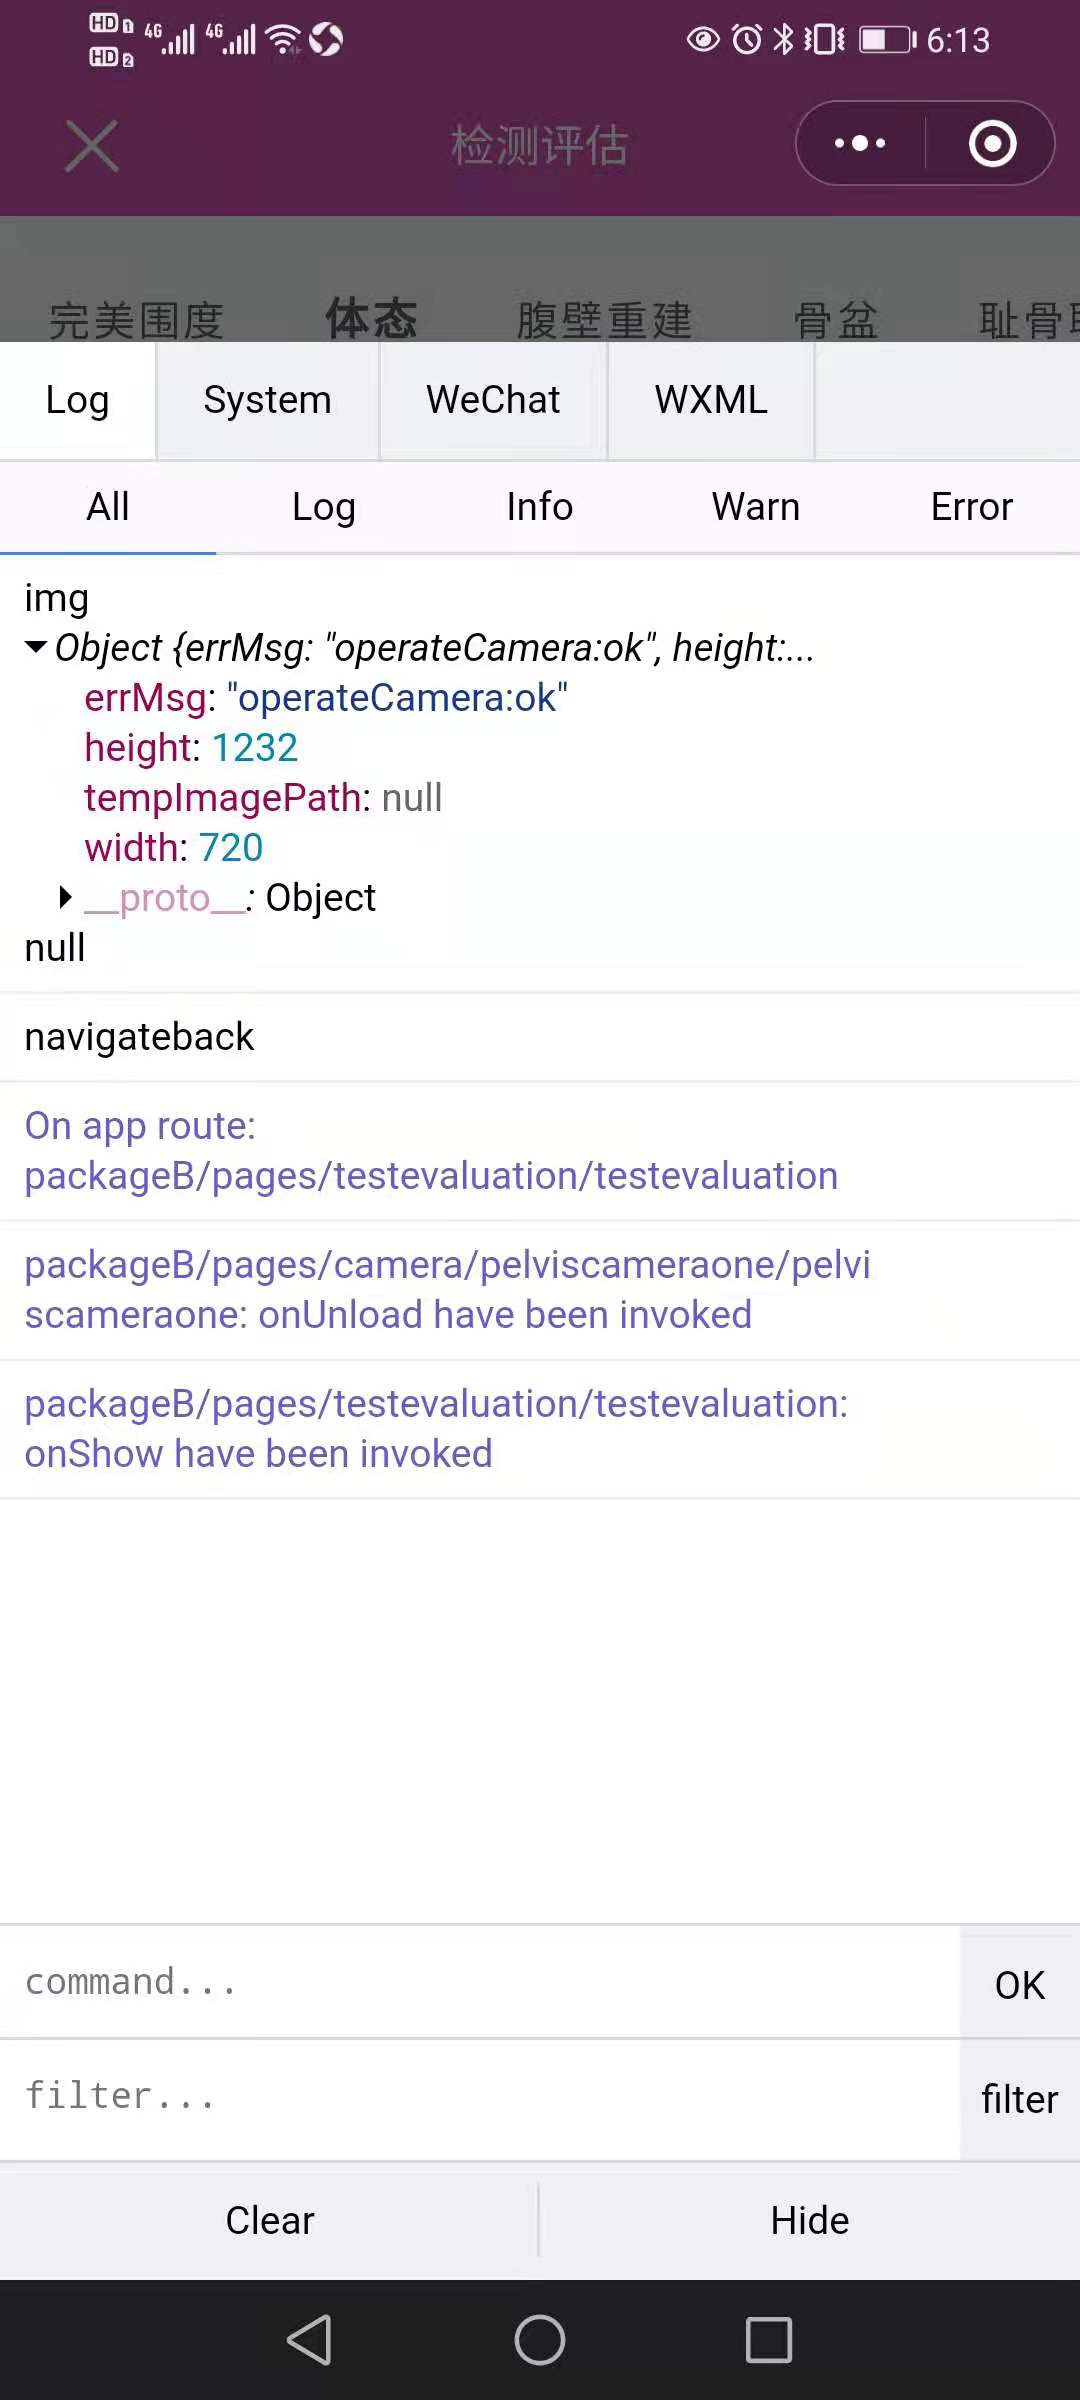
Task: Tap the mini program circle target icon
Action: coord(992,144)
